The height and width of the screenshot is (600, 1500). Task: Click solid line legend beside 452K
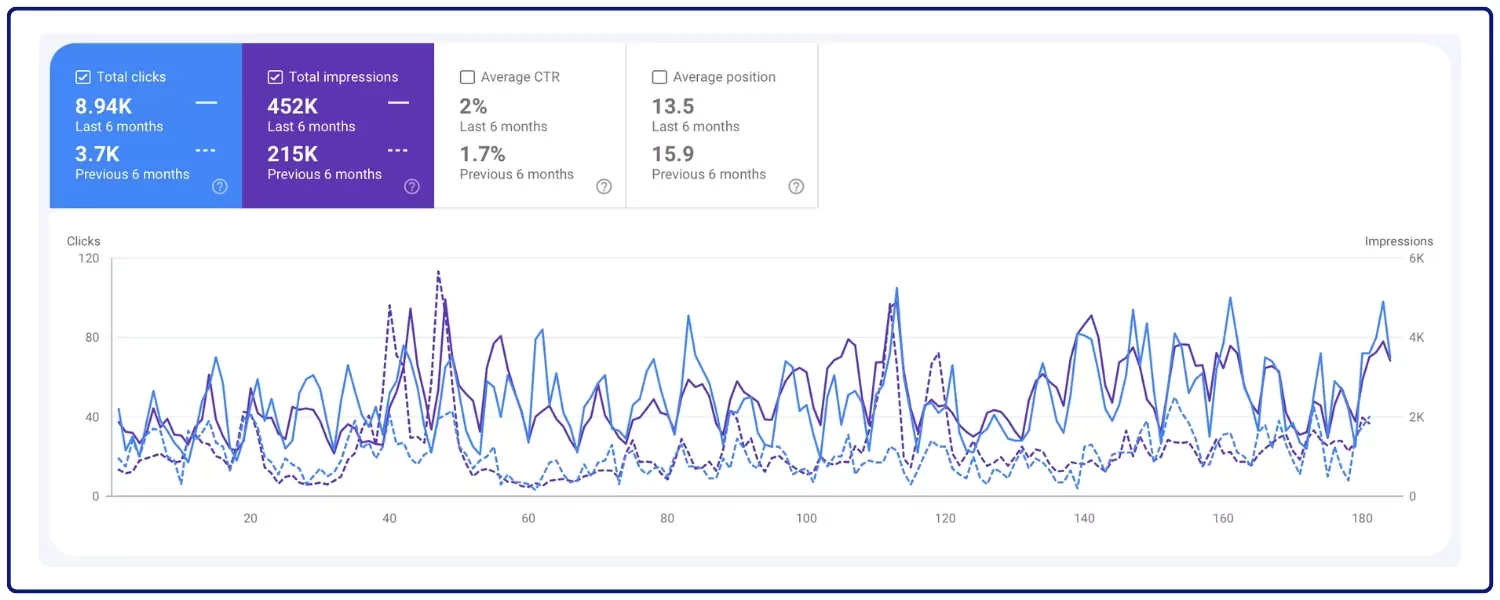coord(398,102)
